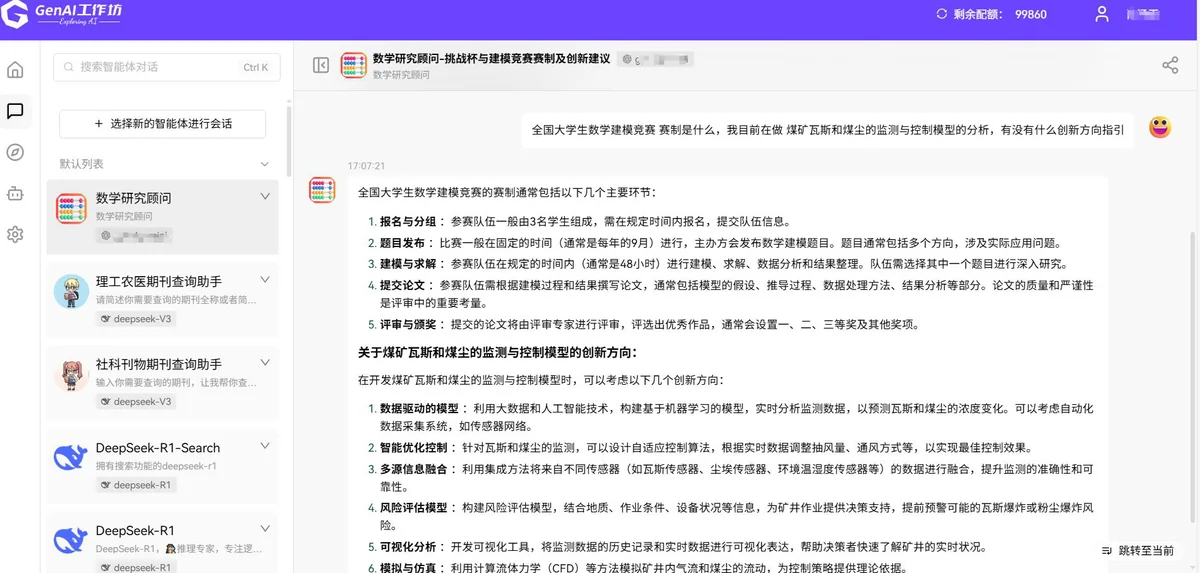Click the plus icon on new-session button
The width and height of the screenshot is (1200, 573).
pos(98,124)
